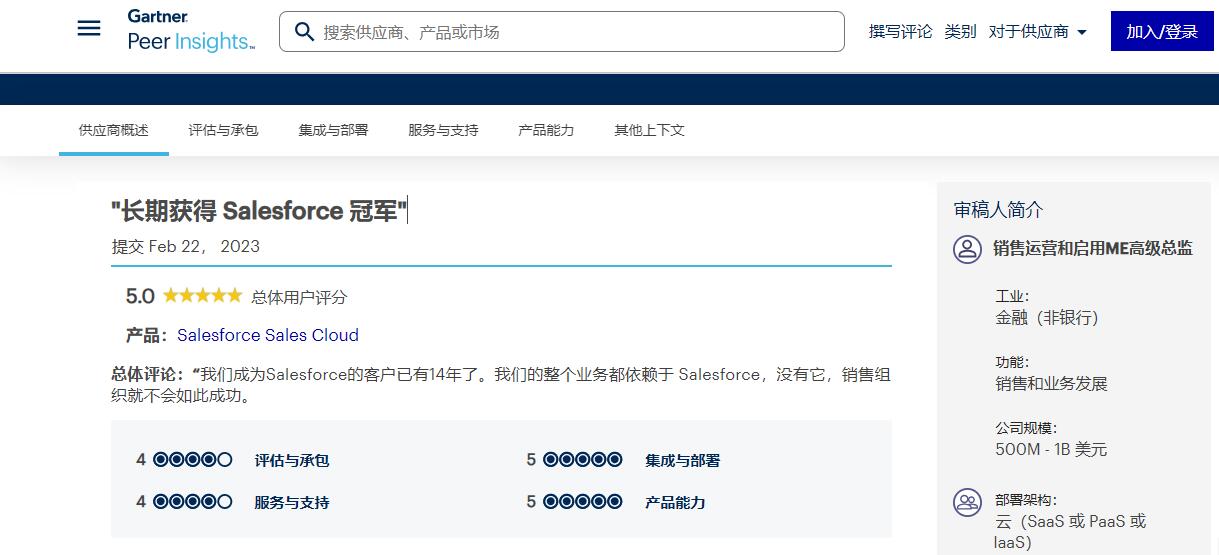Open the hamburger navigation menu
Viewport: 1219px width, 555px height.
click(x=89, y=28)
